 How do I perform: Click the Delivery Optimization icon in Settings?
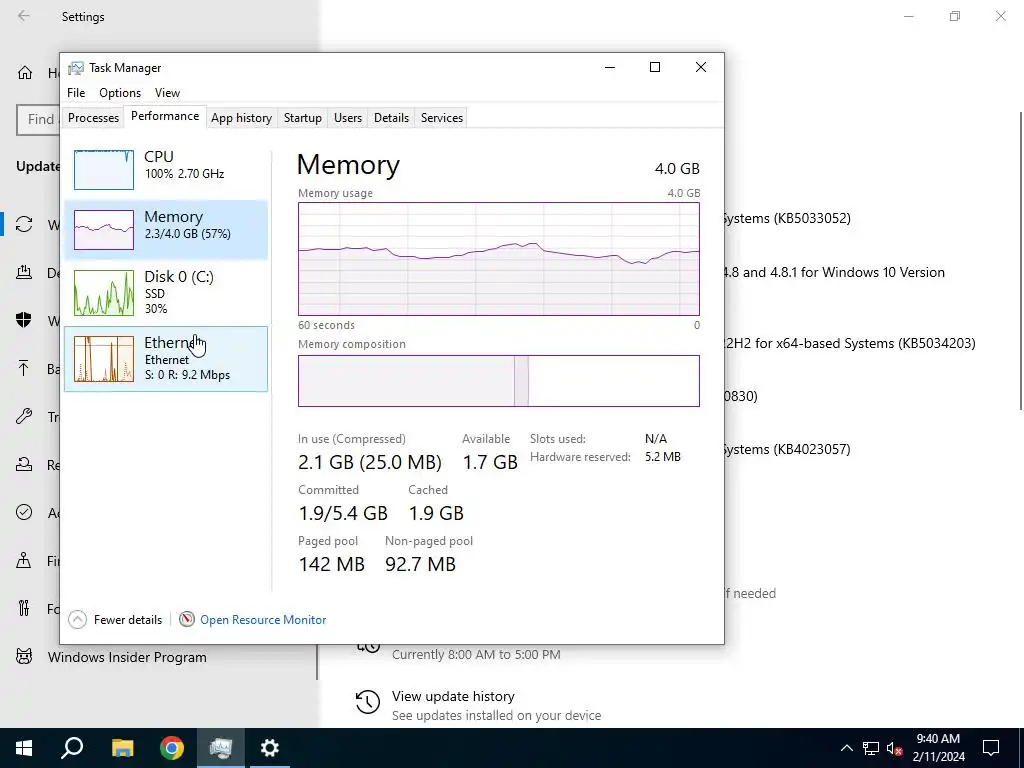click(x=24, y=272)
